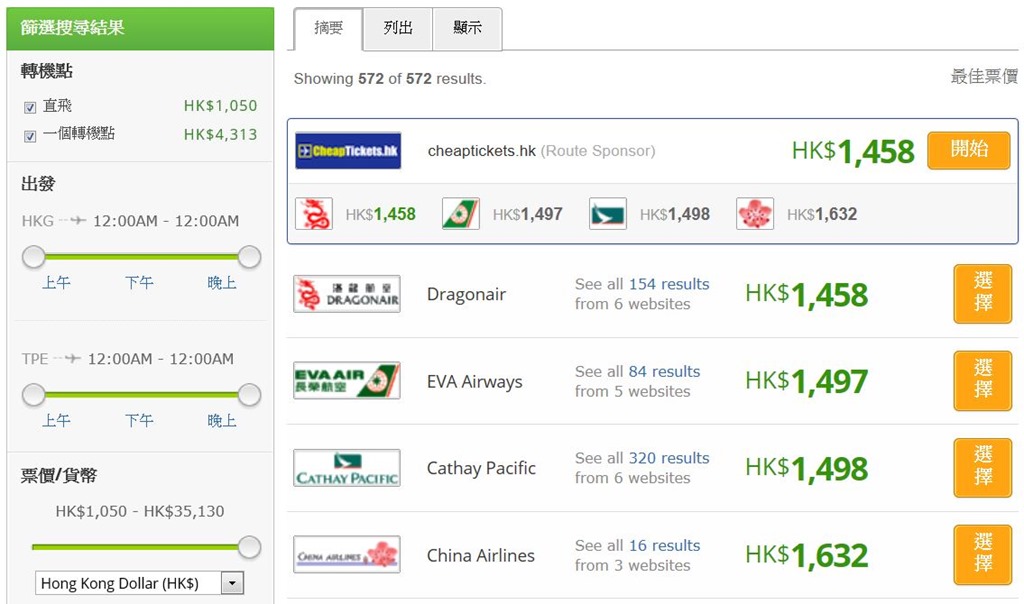The height and width of the screenshot is (604, 1024).
Task: Click 選擇 button for Cathay Pacific
Action: pyautogui.click(x=983, y=468)
